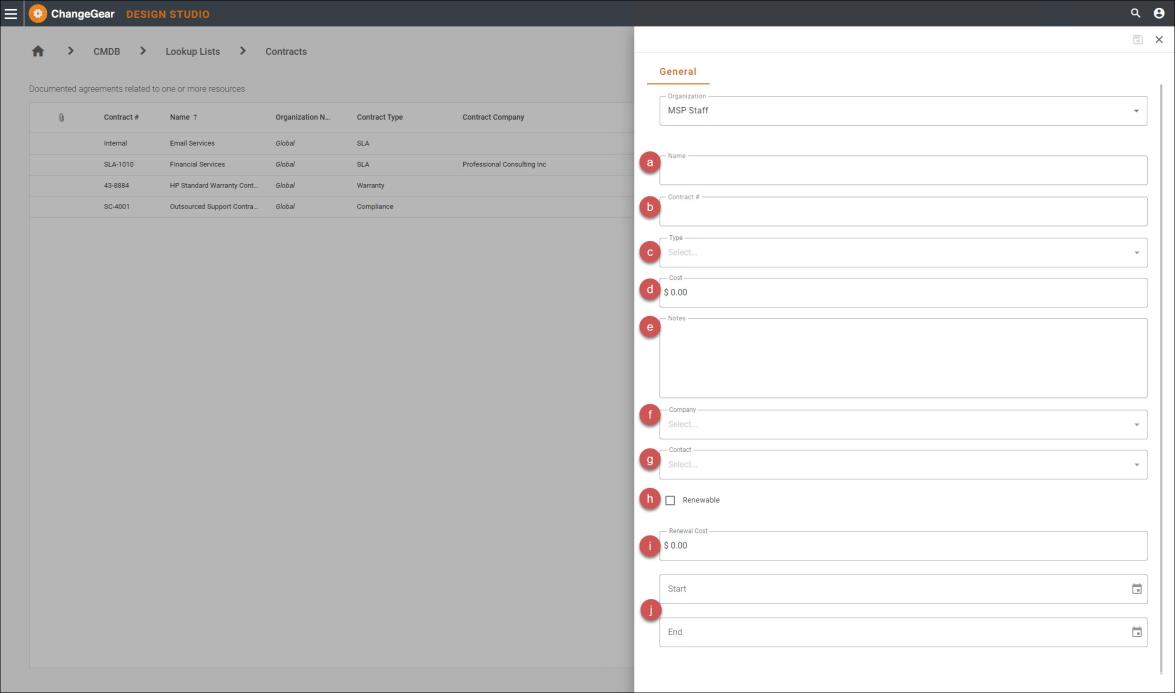1175x693 pixels.
Task: Click in the Name input field
Action: click(902, 172)
